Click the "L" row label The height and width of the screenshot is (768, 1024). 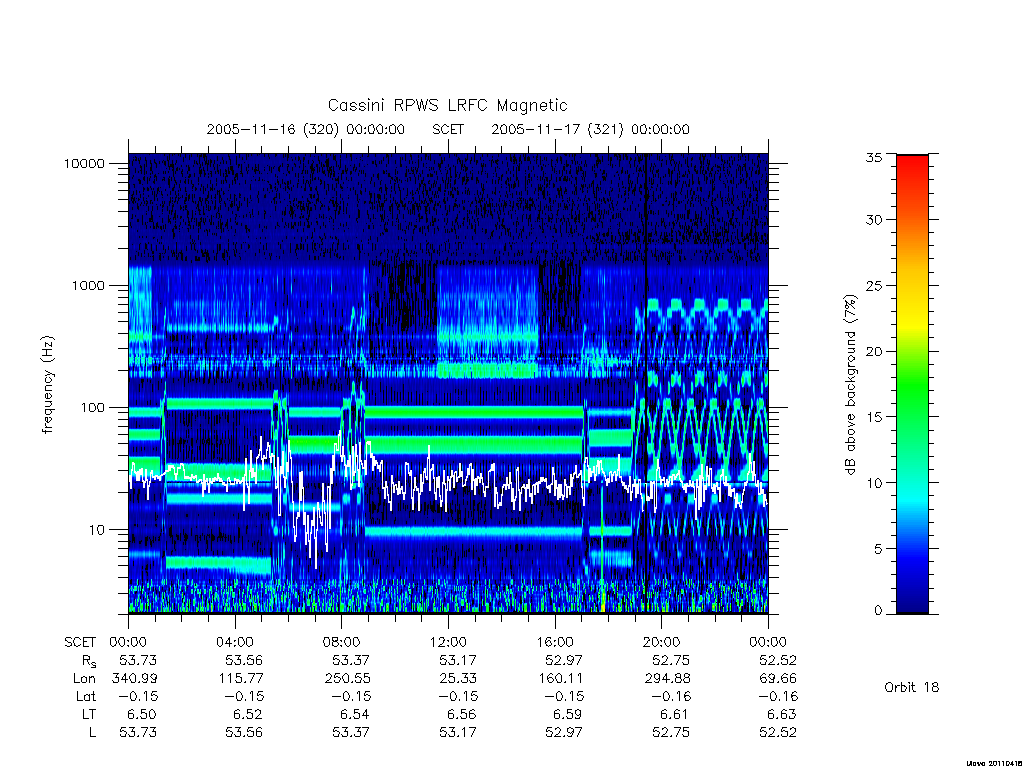click(x=92, y=733)
